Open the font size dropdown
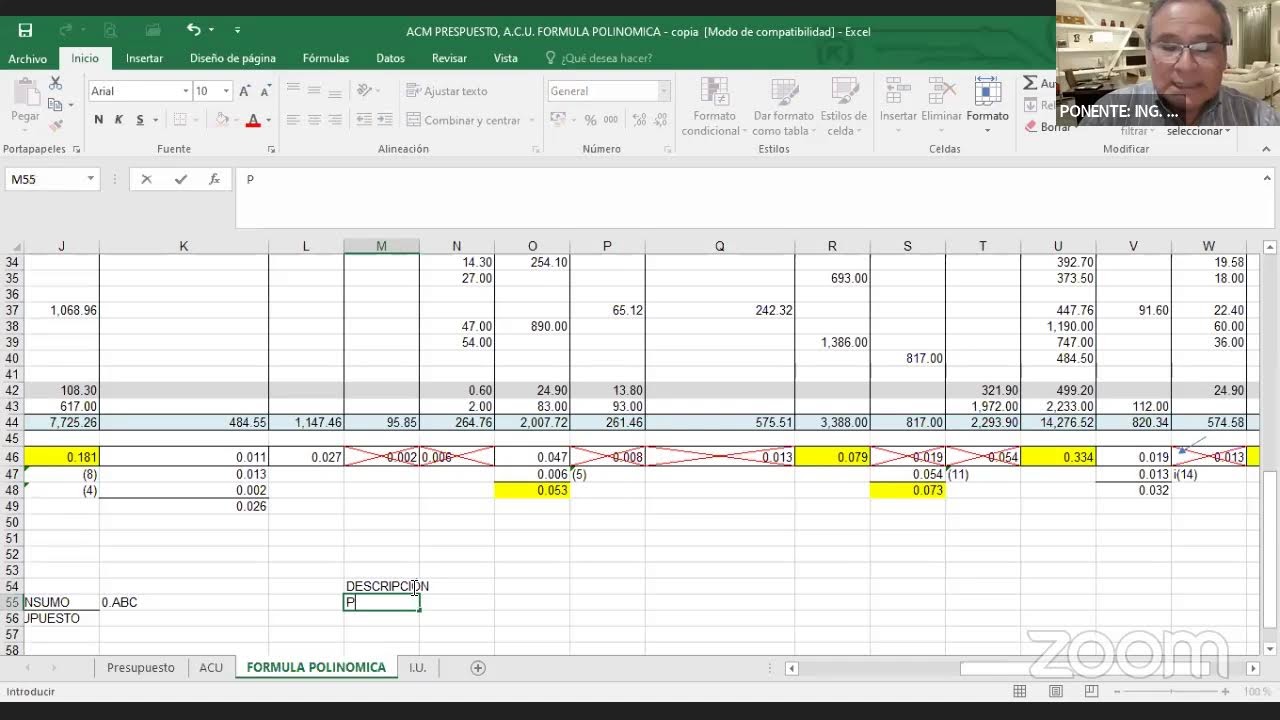Image resolution: width=1280 pixels, height=720 pixels. coord(226,91)
